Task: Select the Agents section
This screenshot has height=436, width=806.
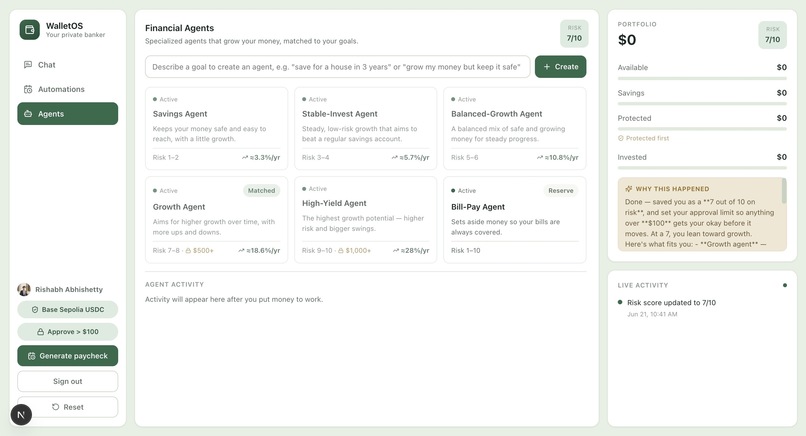Action: pyautogui.click(x=67, y=114)
